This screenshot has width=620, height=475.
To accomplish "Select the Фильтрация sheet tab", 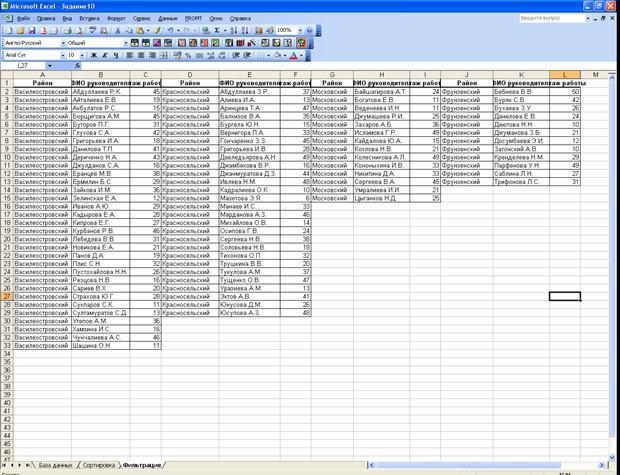I will [142, 465].
